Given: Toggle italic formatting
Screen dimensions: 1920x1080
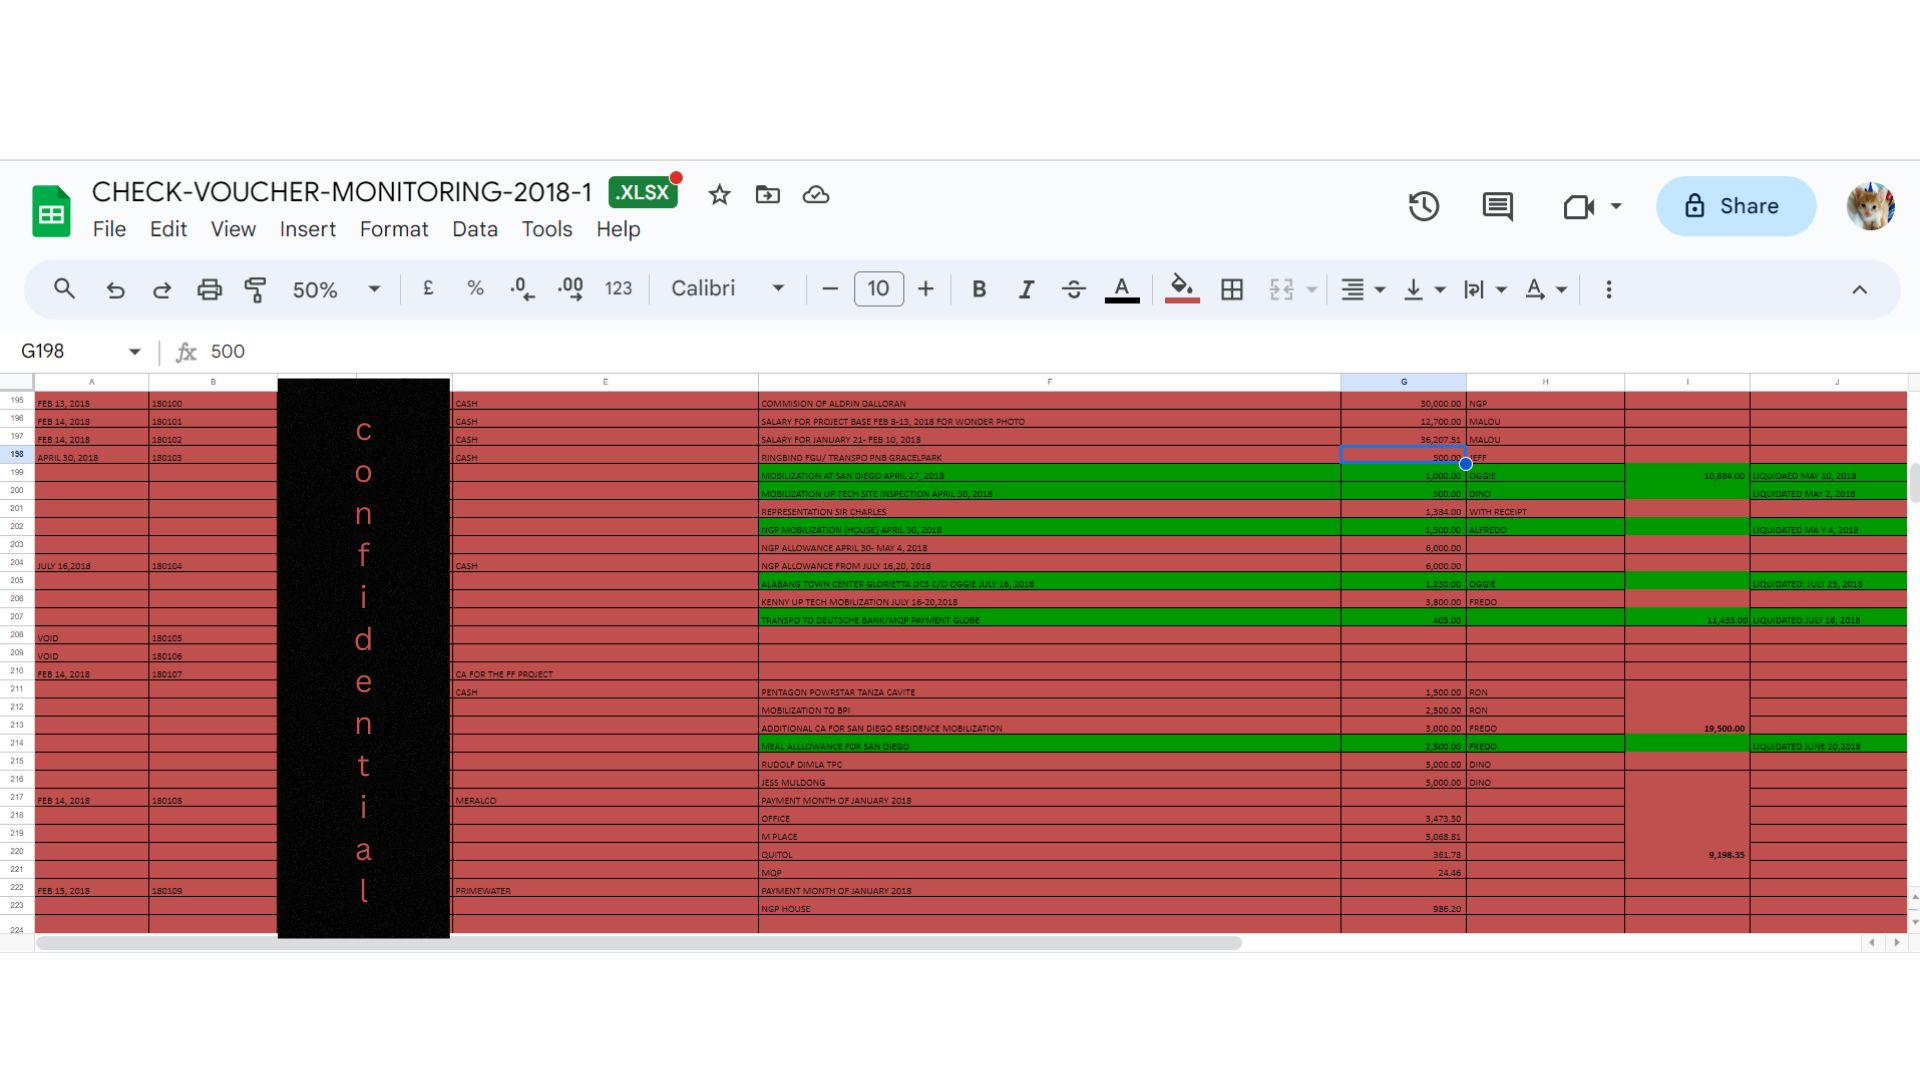Looking at the screenshot, I should coord(1026,290).
